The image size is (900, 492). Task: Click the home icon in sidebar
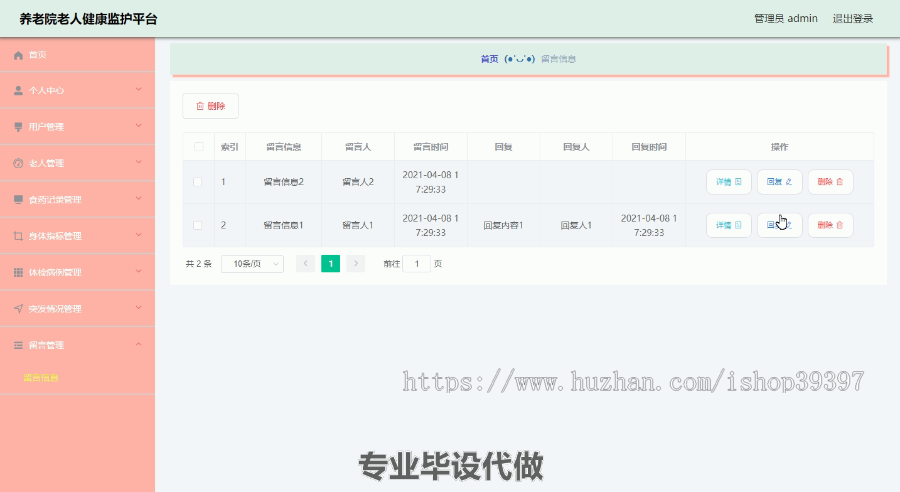point(18,55)
